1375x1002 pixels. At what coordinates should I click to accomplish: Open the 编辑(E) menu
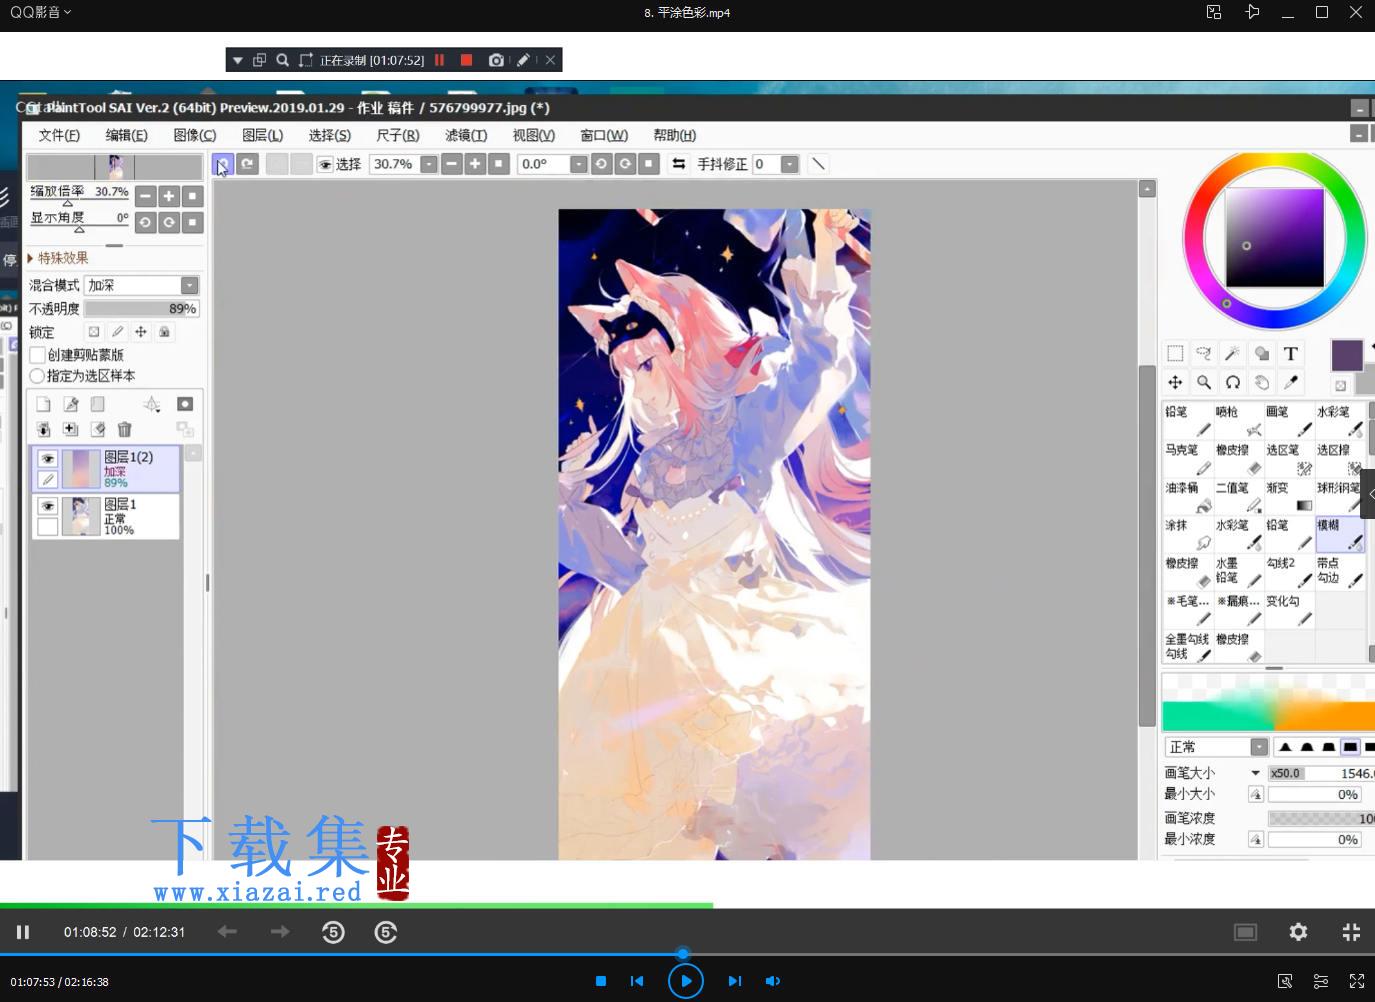(x=126, y=135)
